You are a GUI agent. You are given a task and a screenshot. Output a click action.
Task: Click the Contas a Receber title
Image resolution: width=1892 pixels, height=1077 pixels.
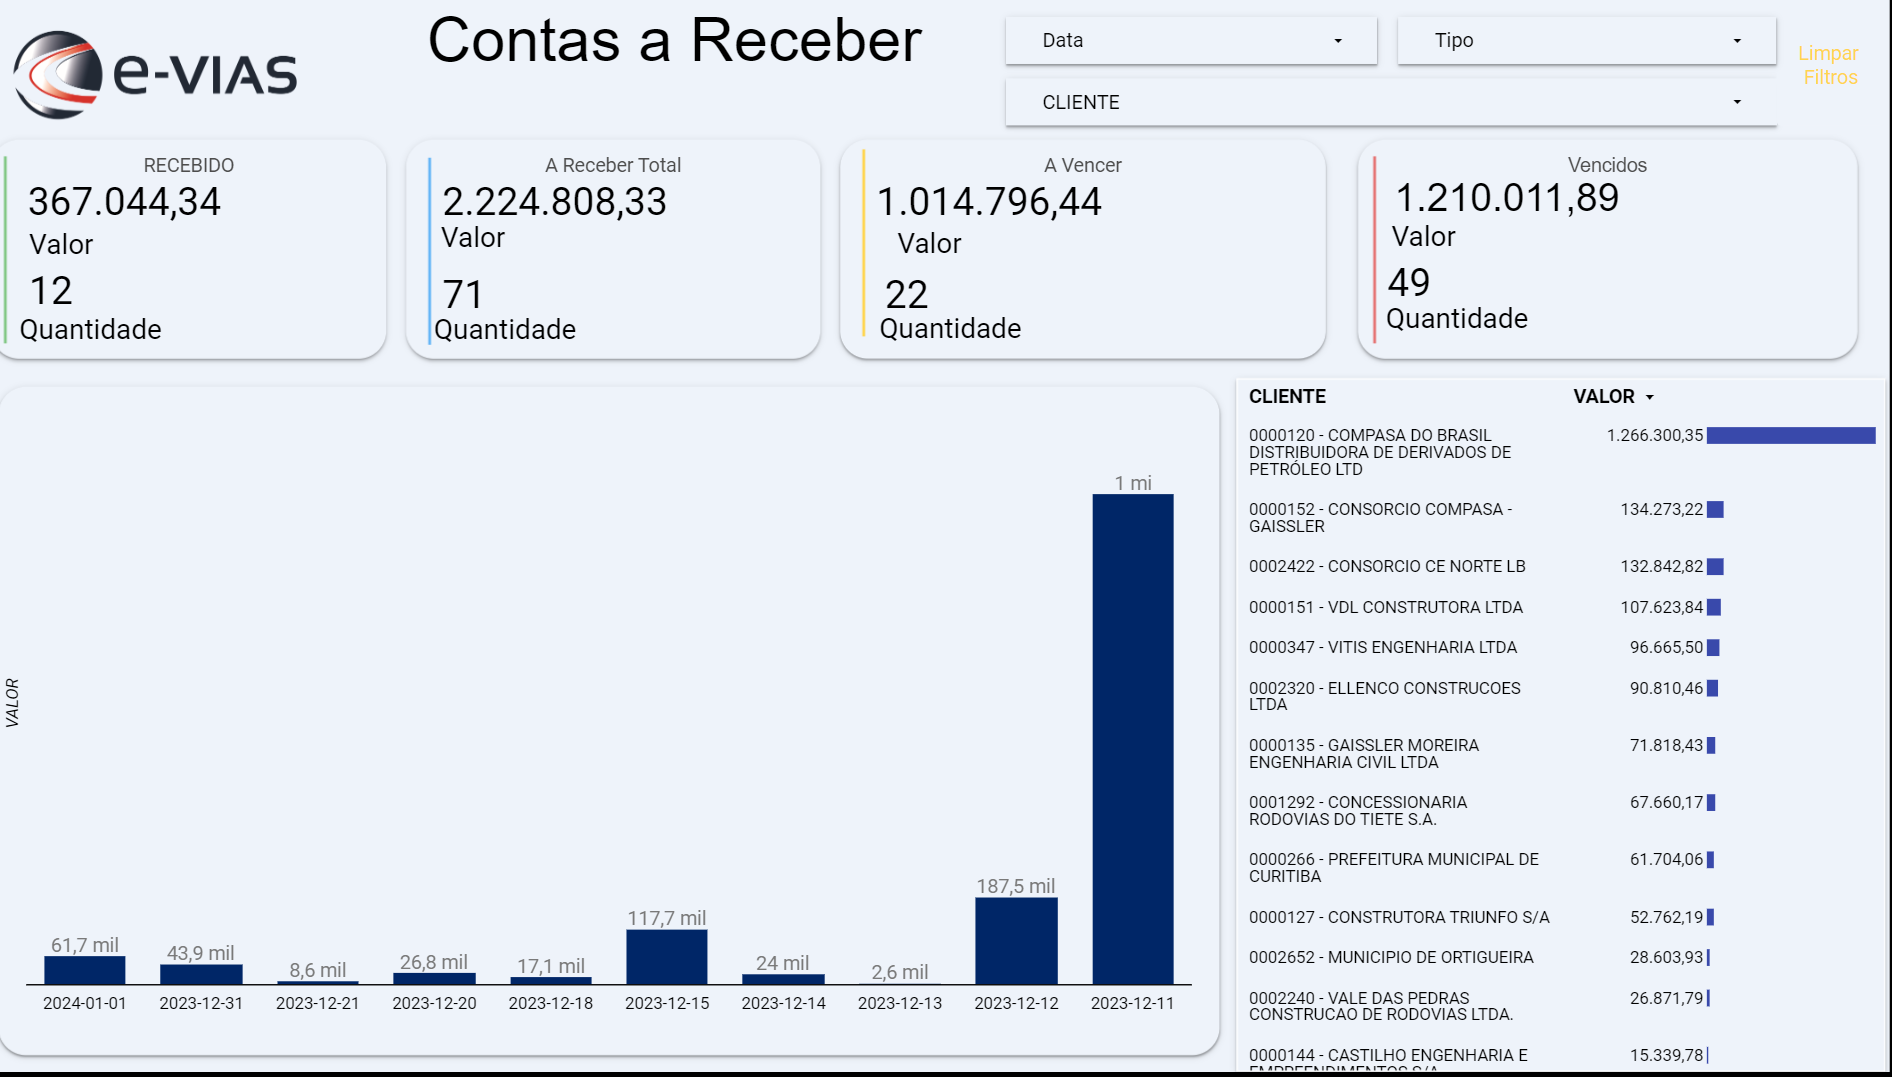pyautogui.click(x=675, y=41)
